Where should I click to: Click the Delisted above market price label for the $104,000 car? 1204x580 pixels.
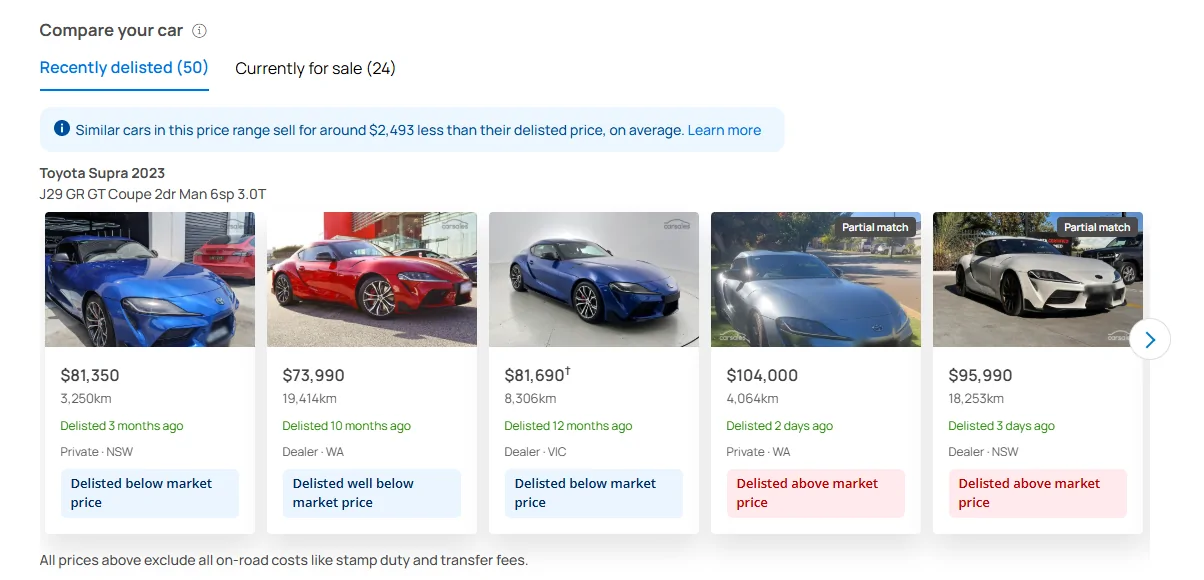tap(816, 493)
